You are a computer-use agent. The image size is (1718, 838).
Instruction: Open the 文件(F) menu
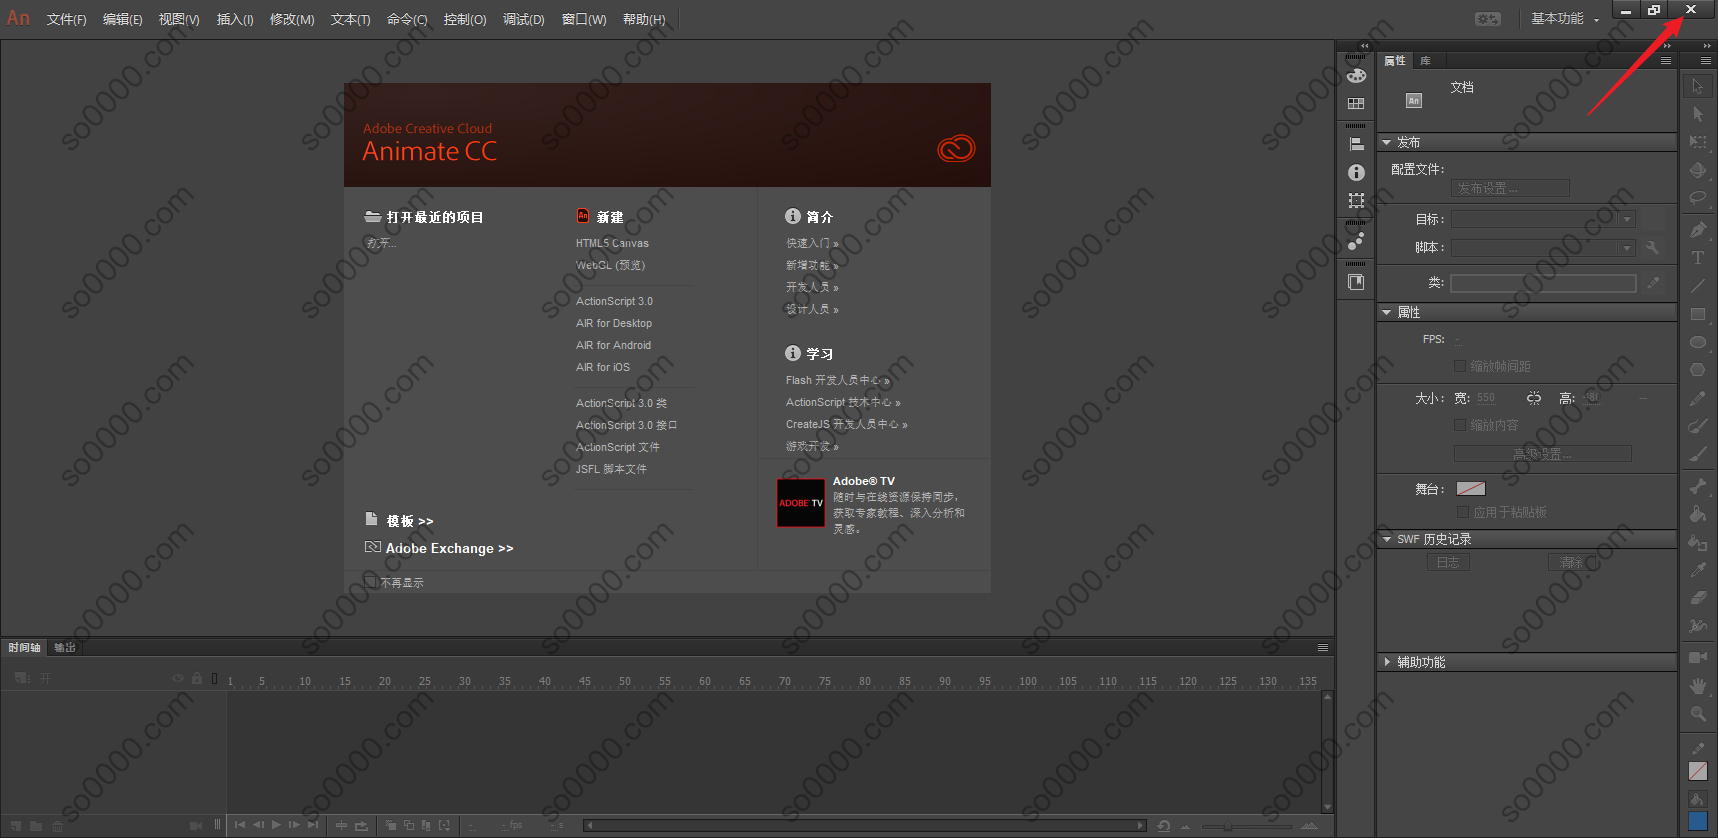click(x=66, y=19)
